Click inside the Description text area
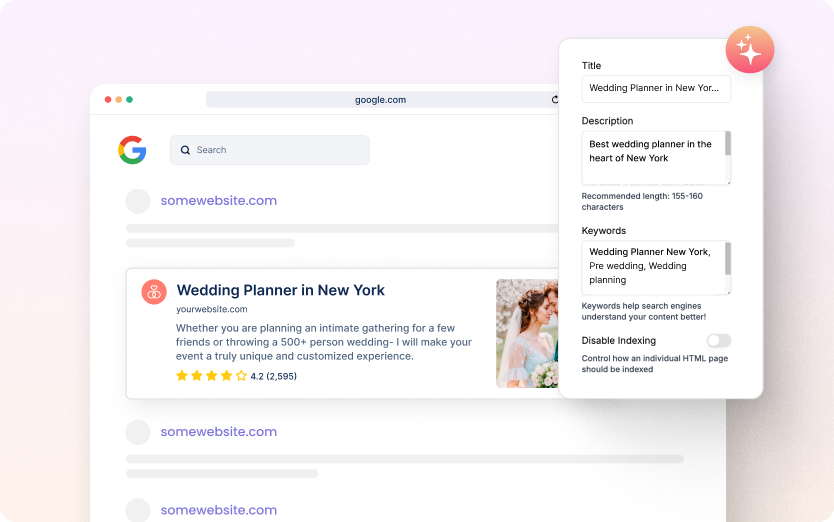This screenshot has width=834, height=522. point(652,157)
